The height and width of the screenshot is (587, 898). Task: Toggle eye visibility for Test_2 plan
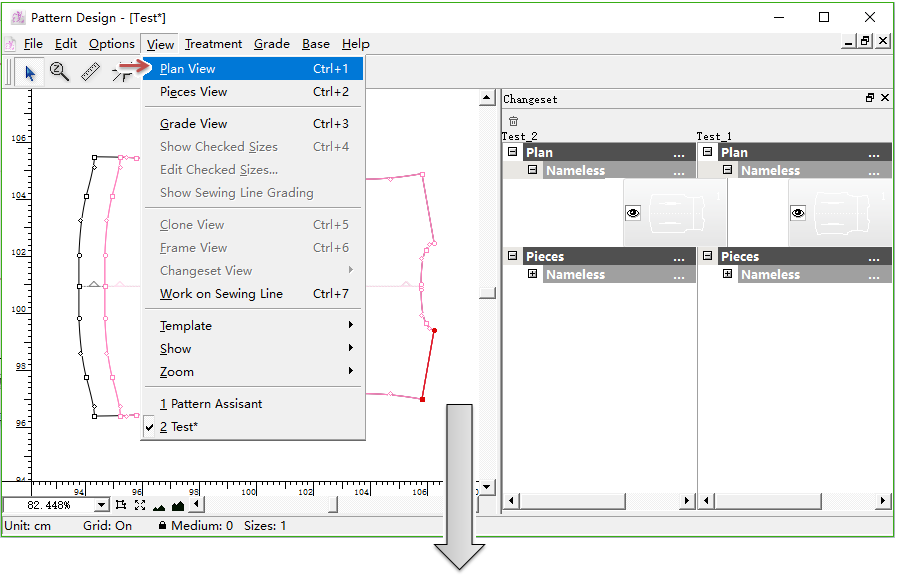[632, 213]
